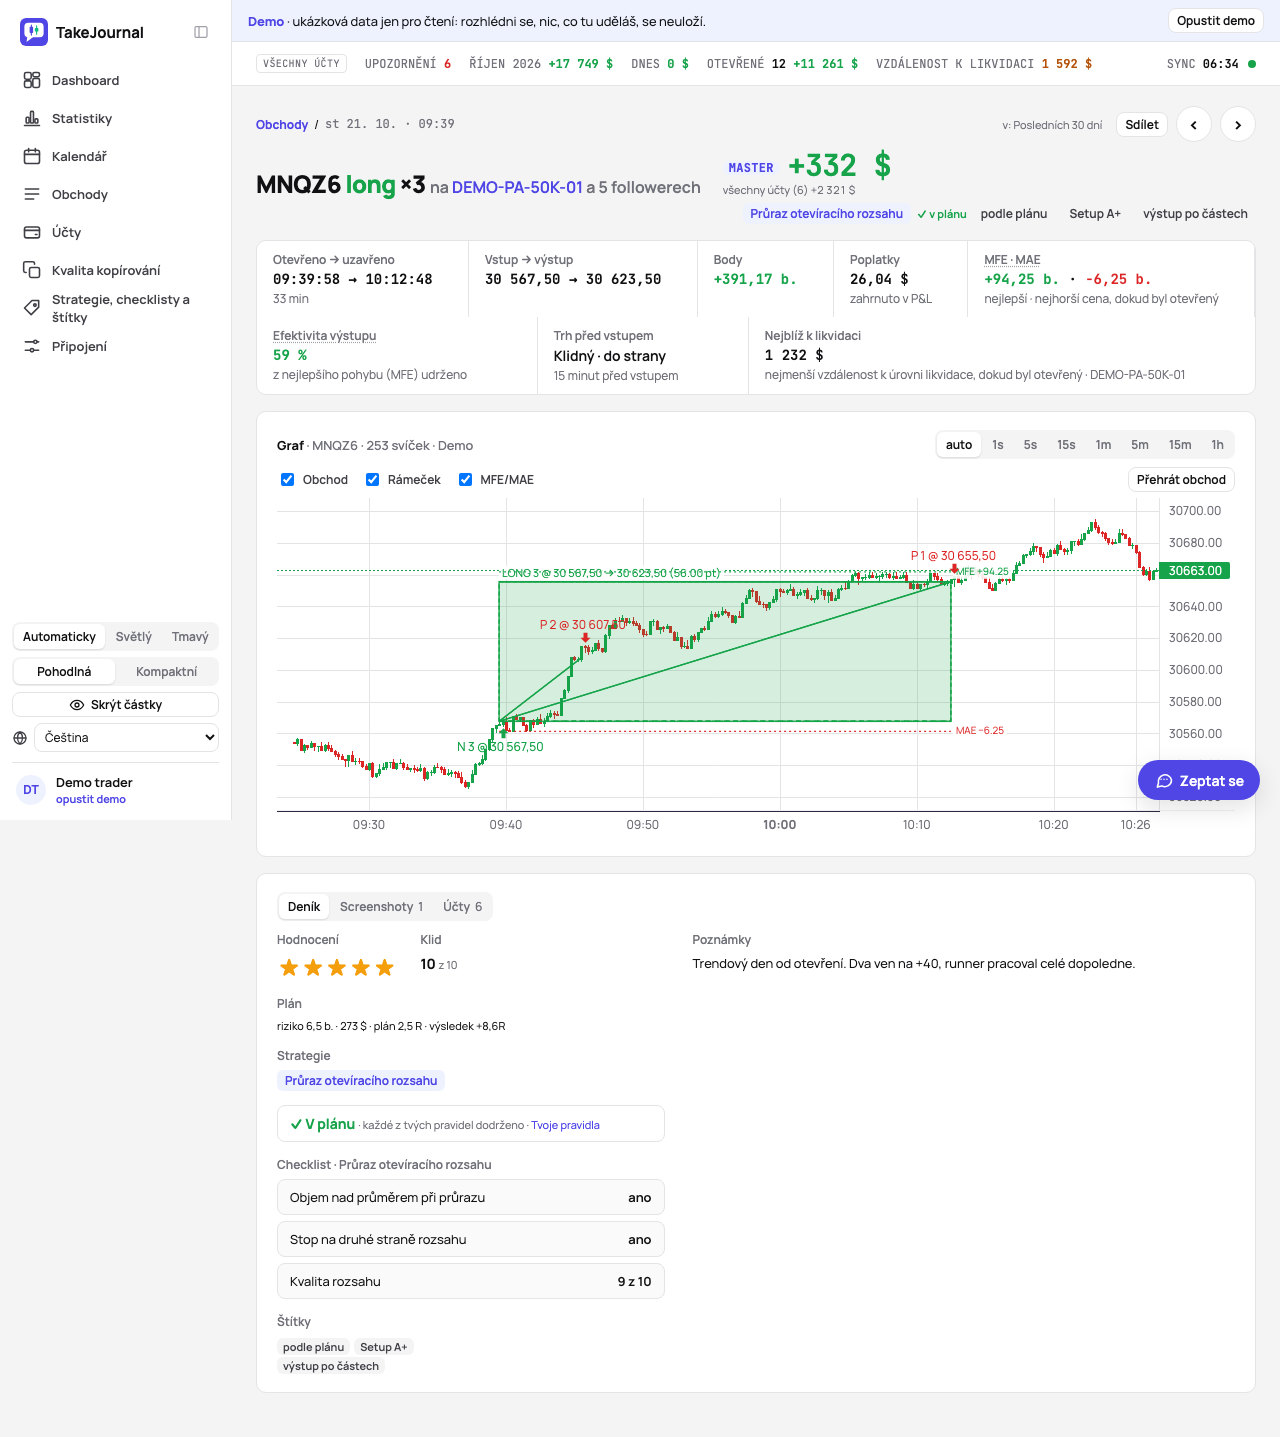
Task: Uncheck the Obchod chart overlay checkbox
Action: tap(288, 480)
